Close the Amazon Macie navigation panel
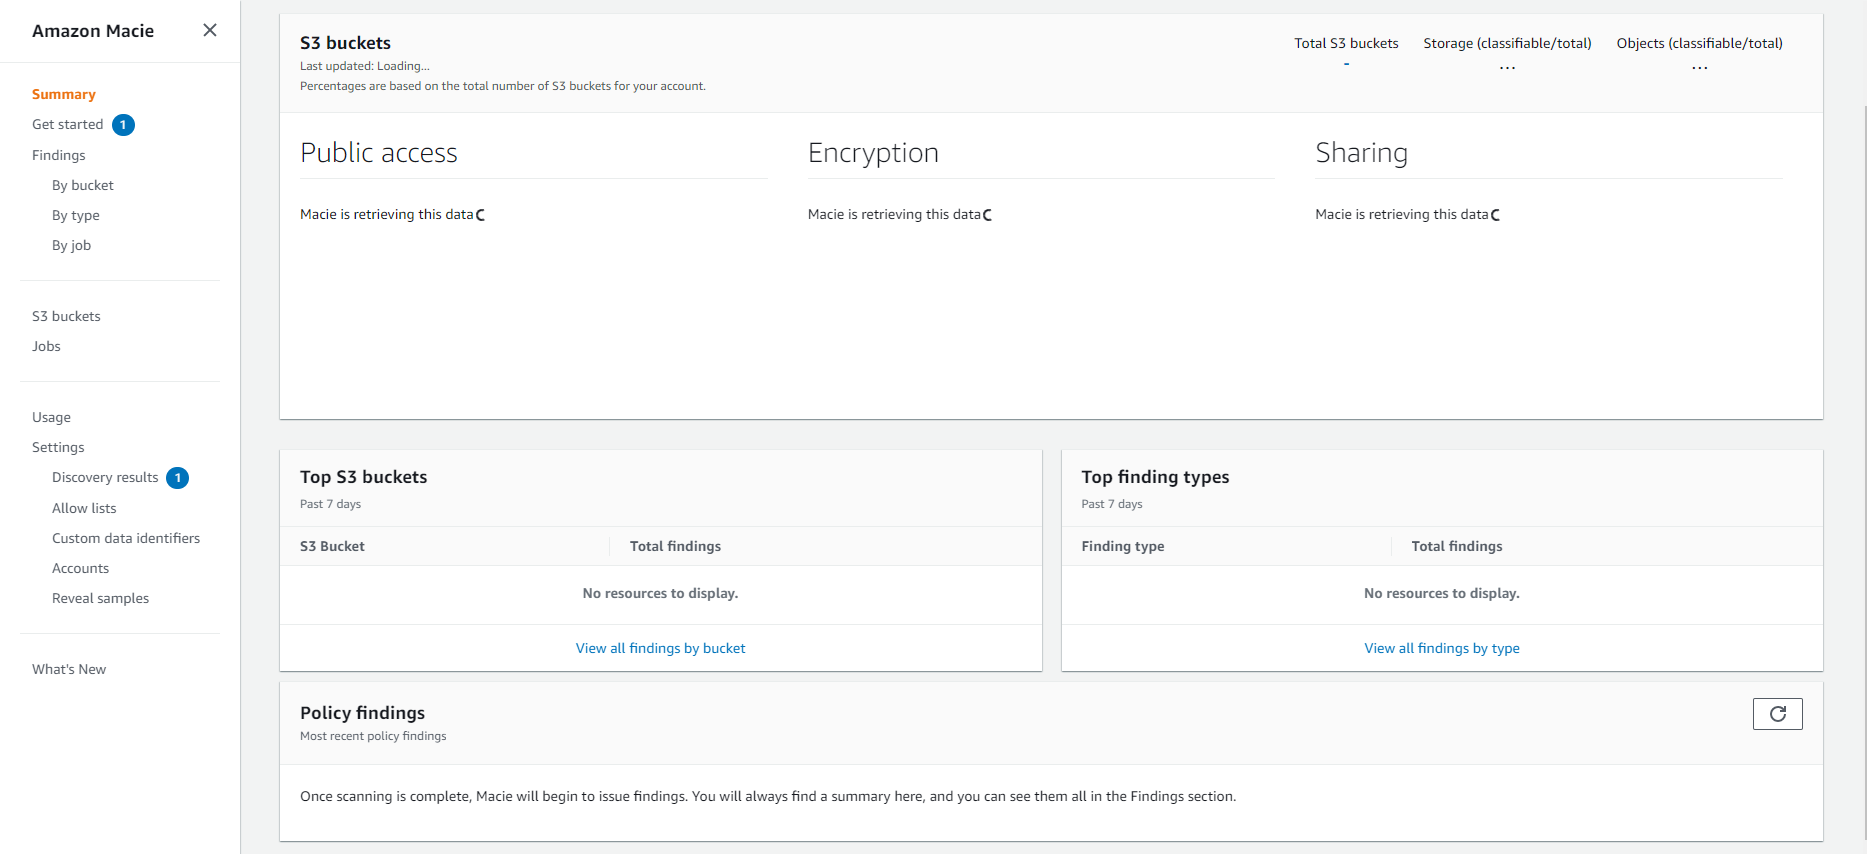The height and width of the screenshot is (854, 1867). click(210, 30)
